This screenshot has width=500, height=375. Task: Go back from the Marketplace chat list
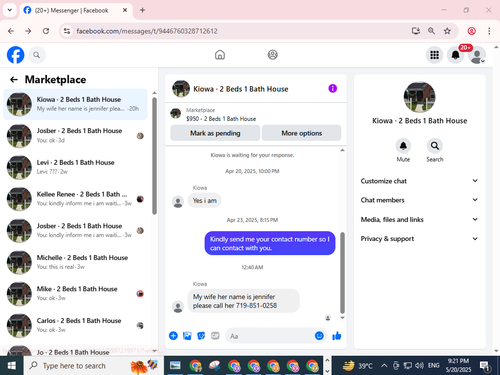(x=14, y=79)
